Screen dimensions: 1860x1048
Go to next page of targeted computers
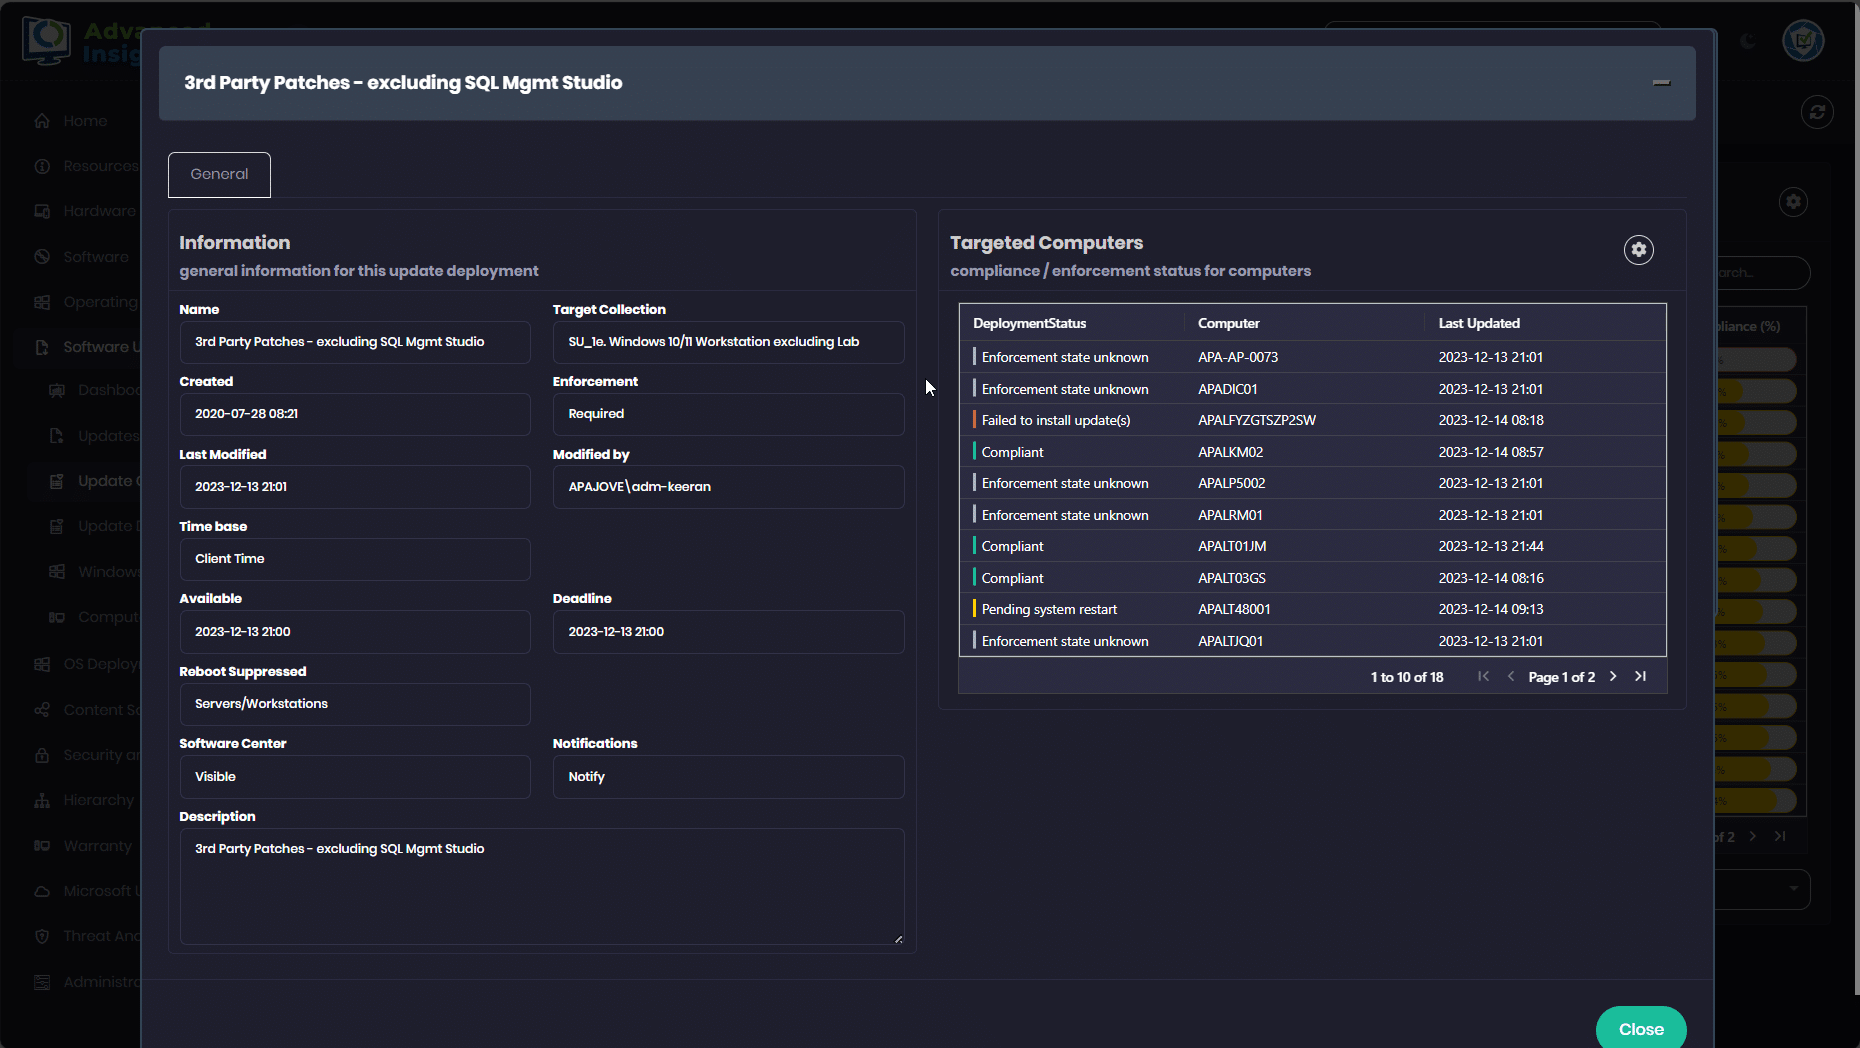click(1613, 677)
